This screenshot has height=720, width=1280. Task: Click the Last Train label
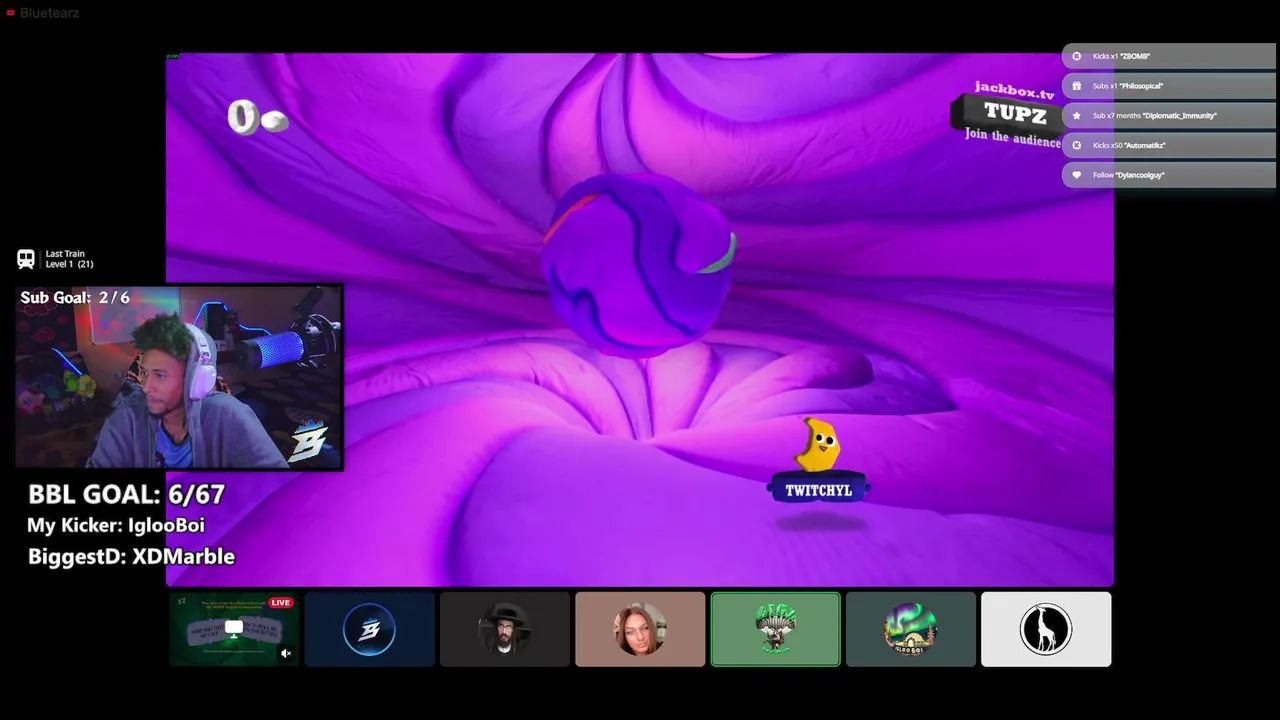tap(65, 254)
